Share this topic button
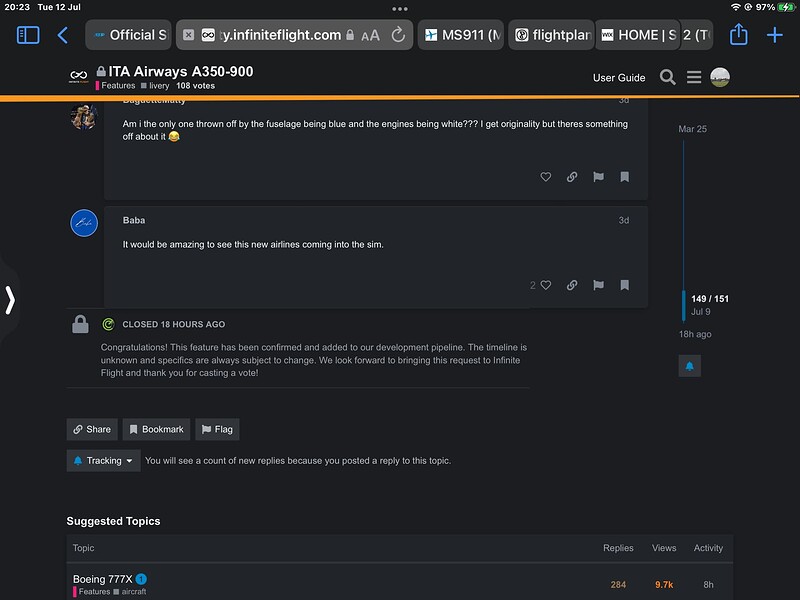Screen dimensions: 800x600 pos(92,430)
